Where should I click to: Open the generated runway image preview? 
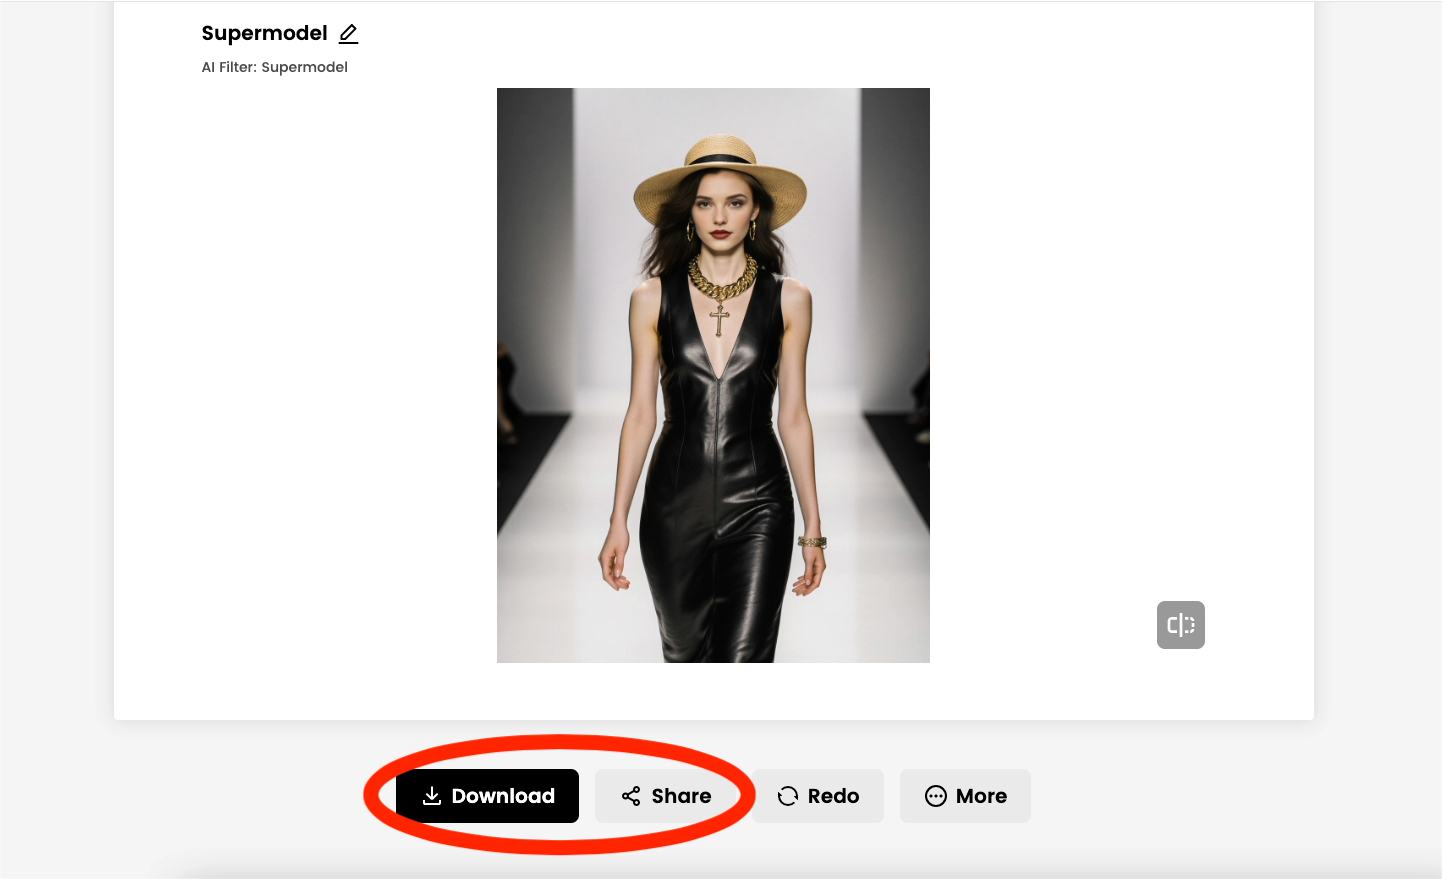[x=713, y=375]
